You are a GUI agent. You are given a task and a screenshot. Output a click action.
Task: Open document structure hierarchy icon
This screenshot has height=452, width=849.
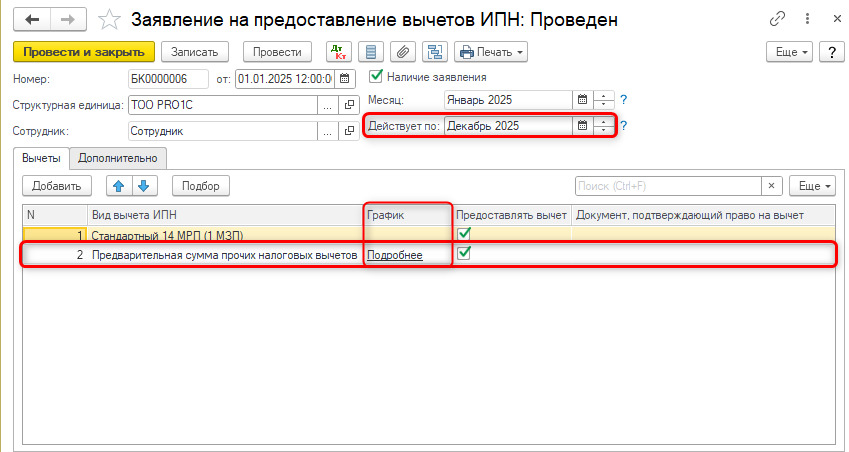tap(435, 52)
